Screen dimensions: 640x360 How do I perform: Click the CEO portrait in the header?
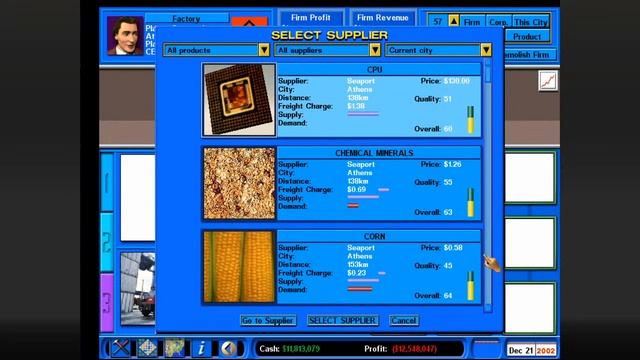(x=125, y=36)
